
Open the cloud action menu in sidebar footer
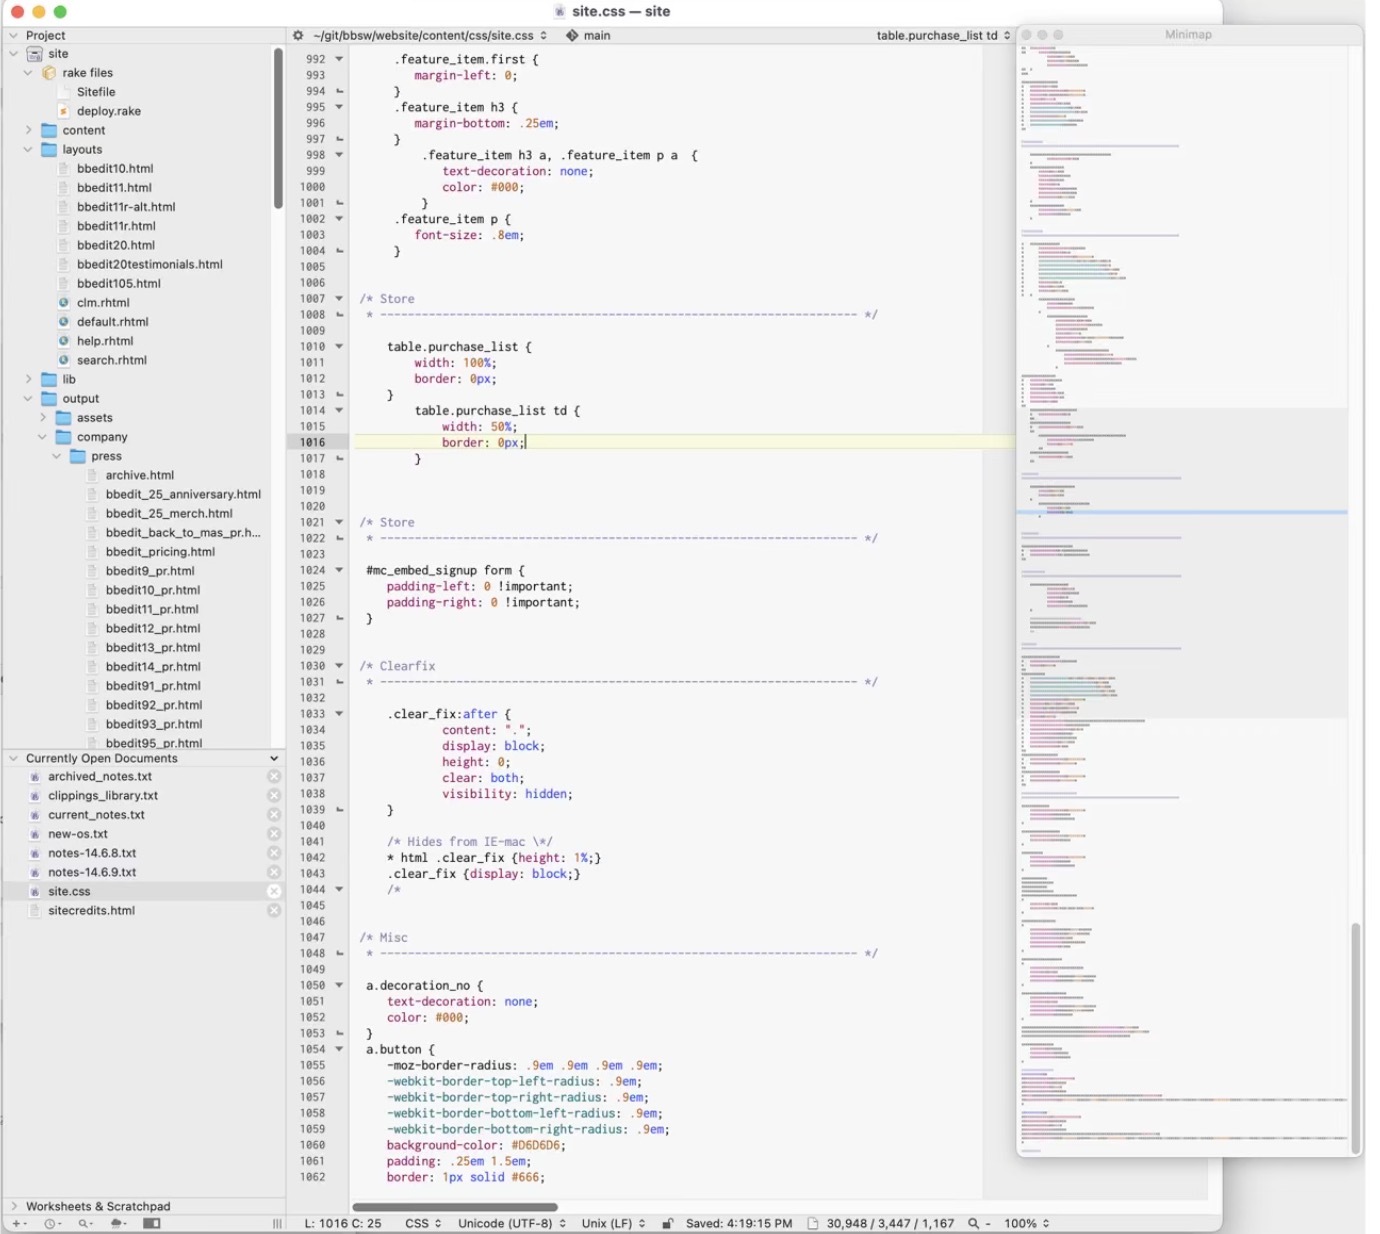(118, 1223)
